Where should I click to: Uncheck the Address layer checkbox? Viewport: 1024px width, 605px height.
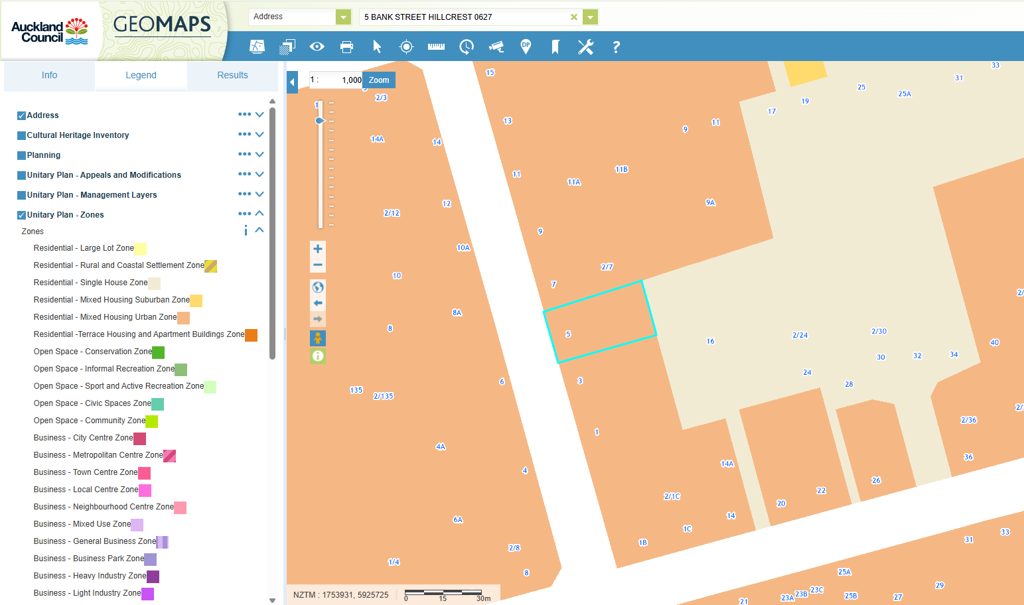pos(21,116)
